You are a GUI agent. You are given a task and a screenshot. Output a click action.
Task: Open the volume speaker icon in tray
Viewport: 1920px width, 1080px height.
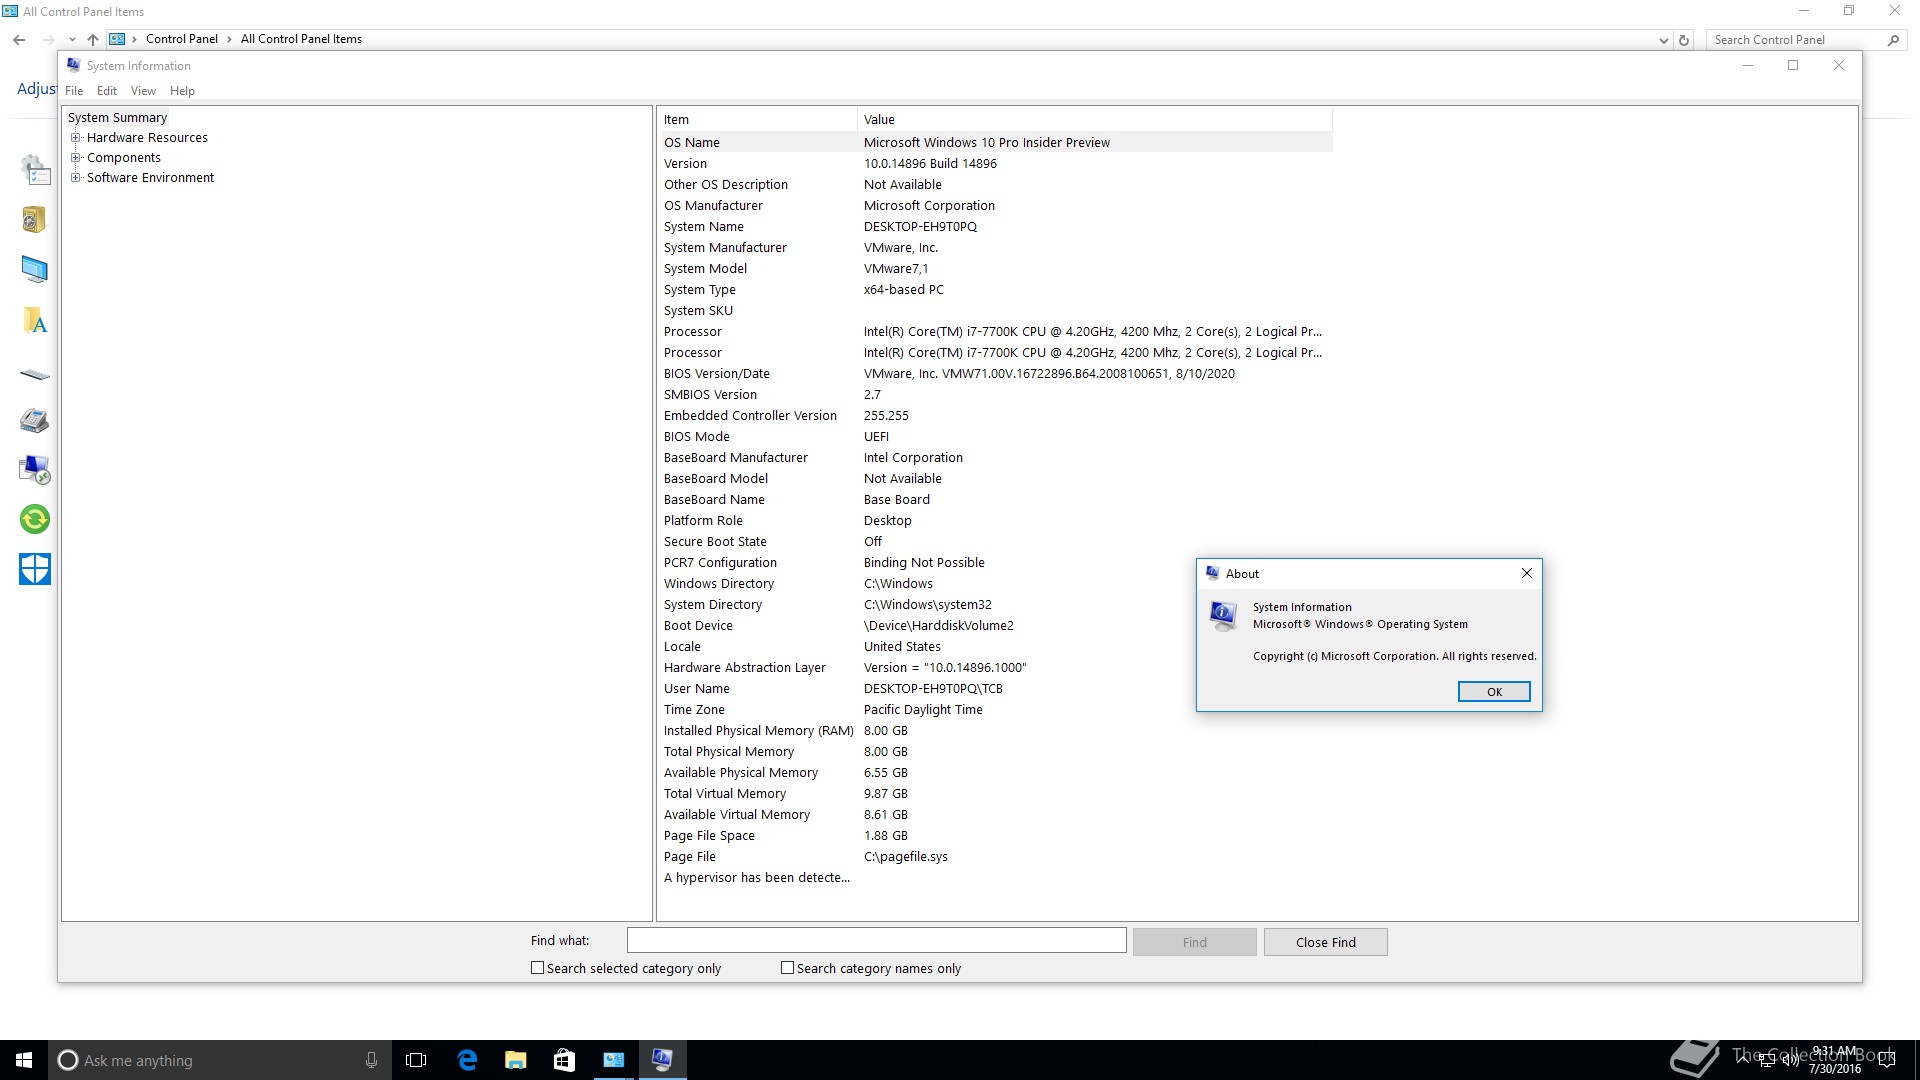click(1791, 1060)
